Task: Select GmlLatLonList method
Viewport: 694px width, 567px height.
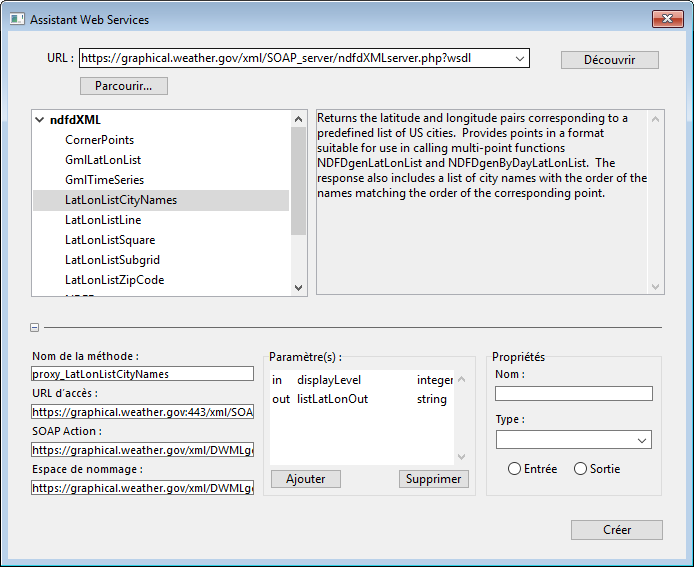Action: [x=103, y=160]
